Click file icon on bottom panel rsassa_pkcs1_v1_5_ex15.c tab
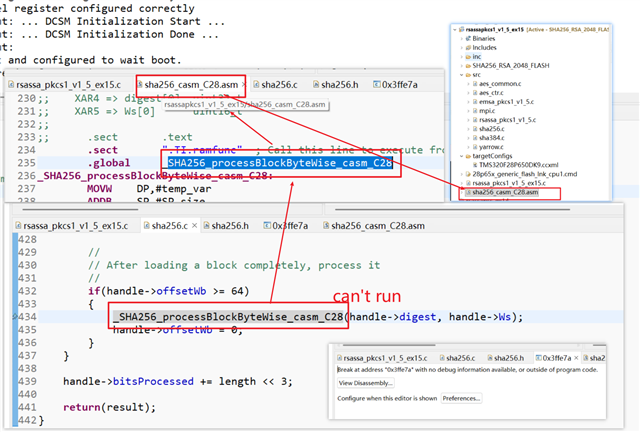Viewport: 640px width, 432px height. tap(340, 358)
